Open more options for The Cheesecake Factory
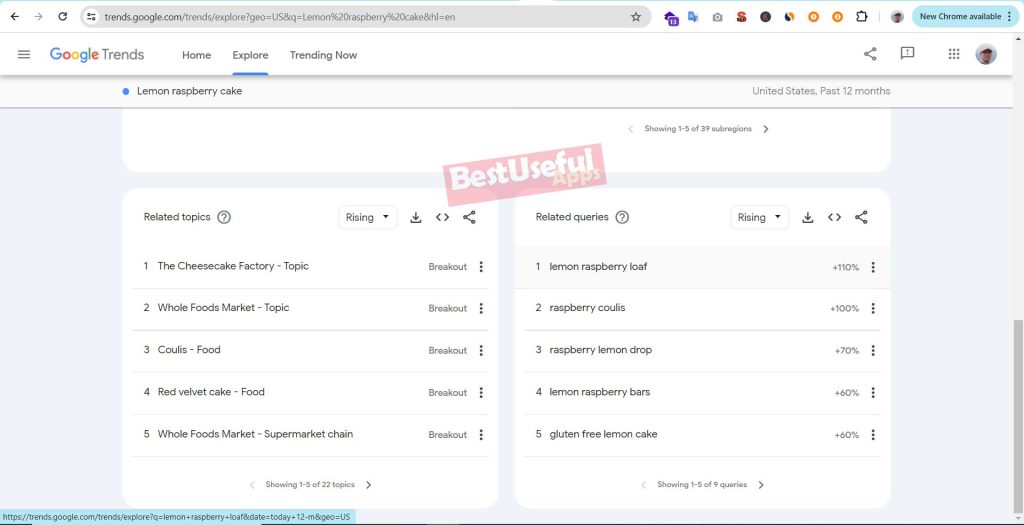Screen dimensions: 1024x525 481,266
